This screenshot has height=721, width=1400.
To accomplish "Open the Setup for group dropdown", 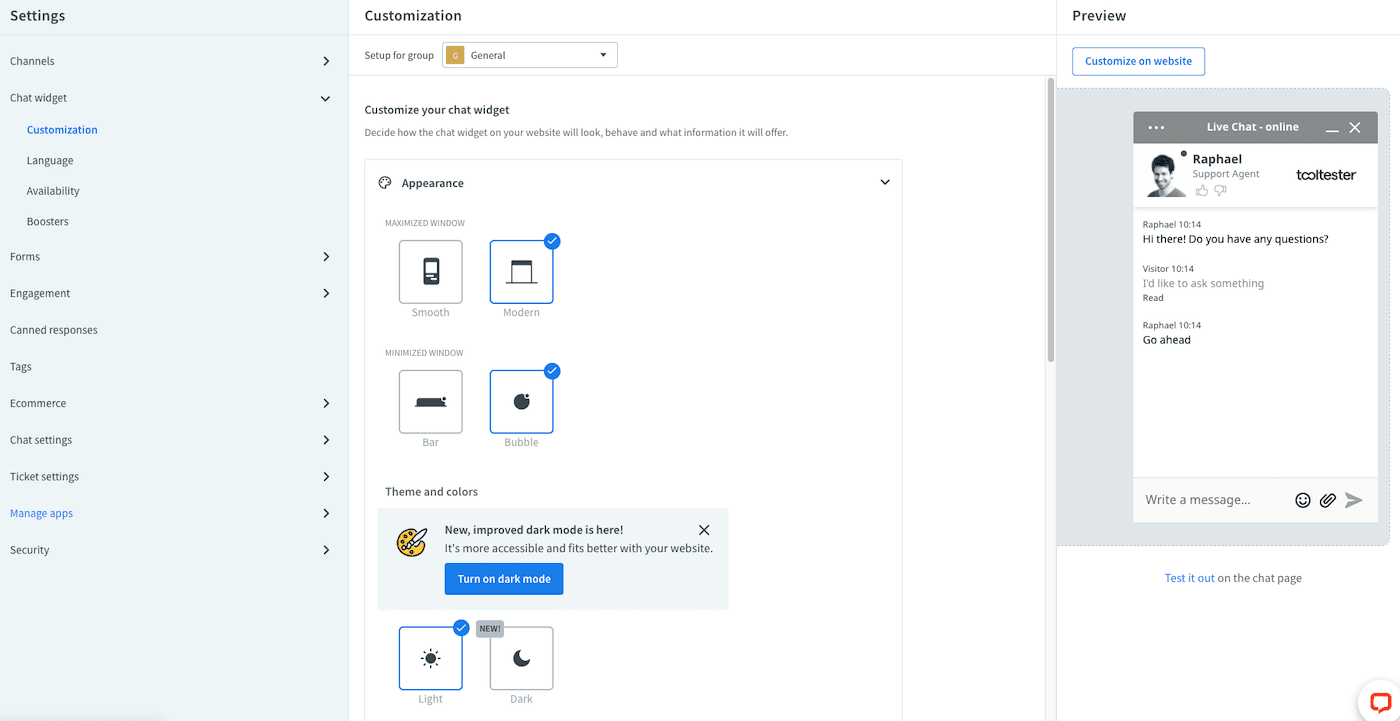I will point(530,55).
